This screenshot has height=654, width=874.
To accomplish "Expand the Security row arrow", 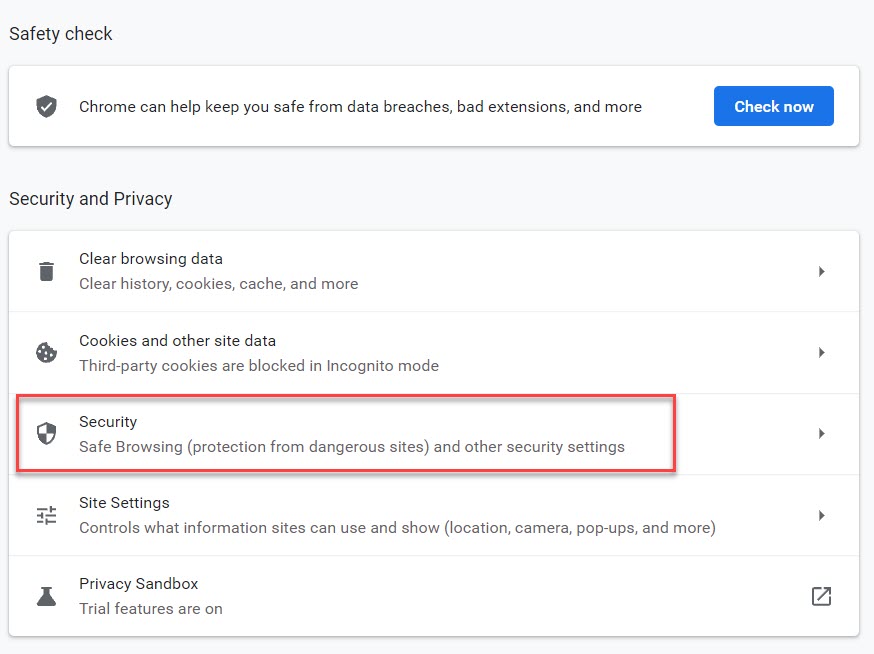I will 821,433.
